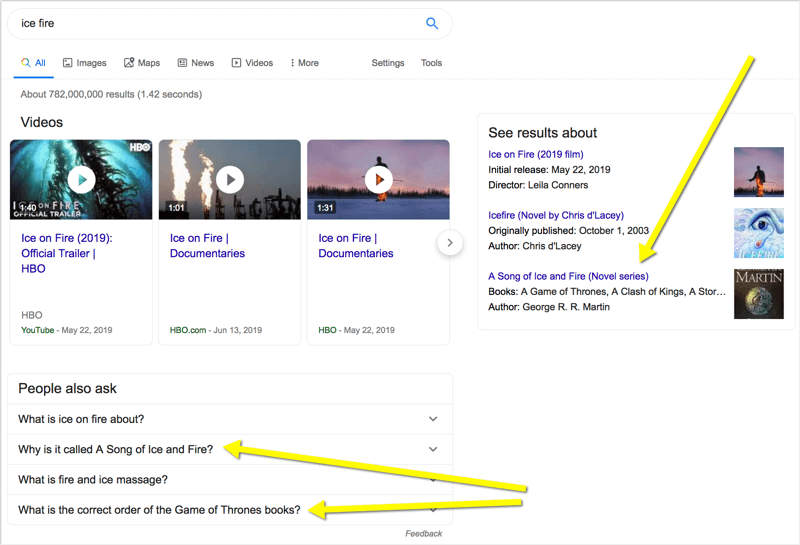Click the 'About 782,000,000 results' text
The height and width of the screenshot is (545, 800).
(x=111, y=94)
